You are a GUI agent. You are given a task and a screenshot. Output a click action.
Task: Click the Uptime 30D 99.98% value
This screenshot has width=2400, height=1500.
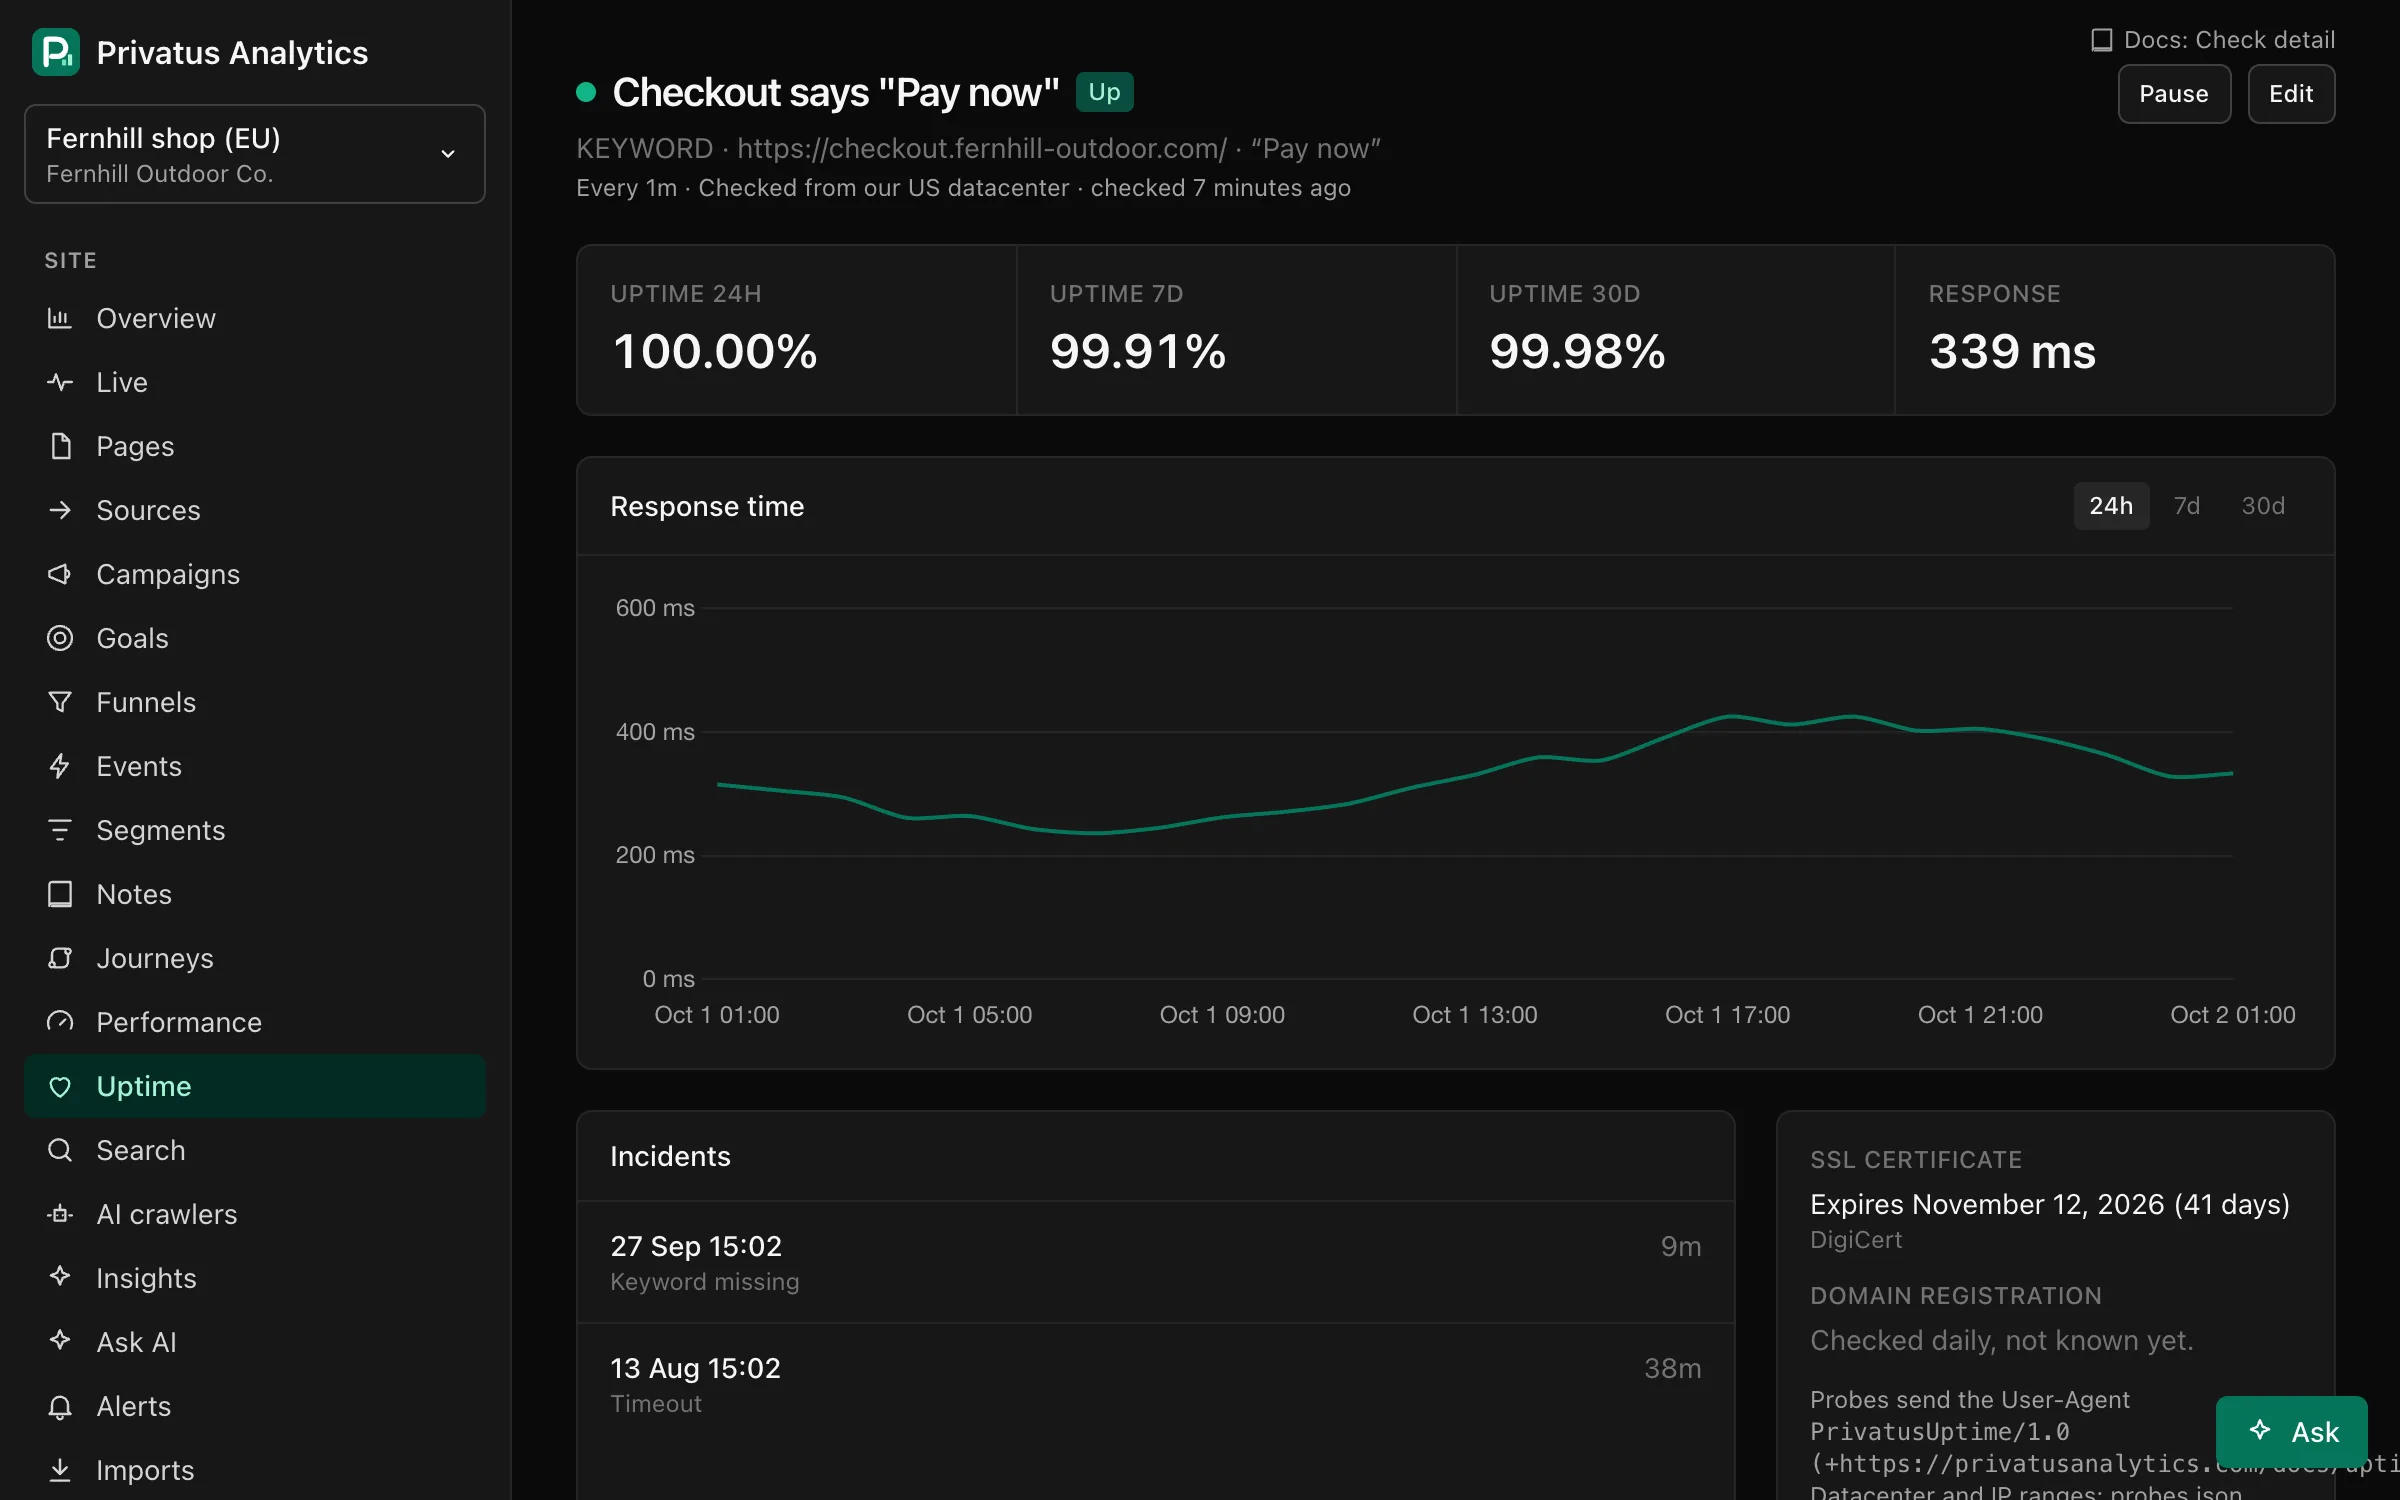coord(1577,352)
